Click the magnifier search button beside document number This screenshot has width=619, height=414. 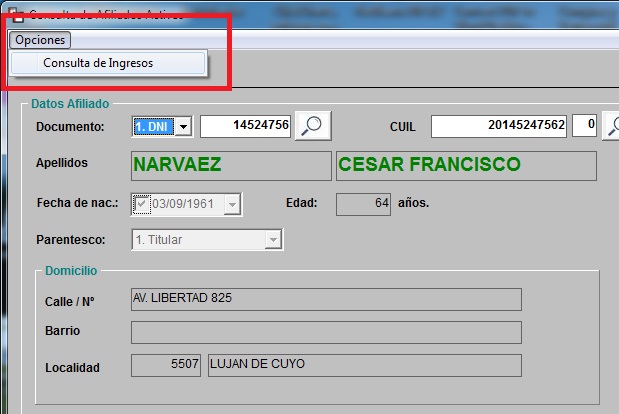click(313, 126)
